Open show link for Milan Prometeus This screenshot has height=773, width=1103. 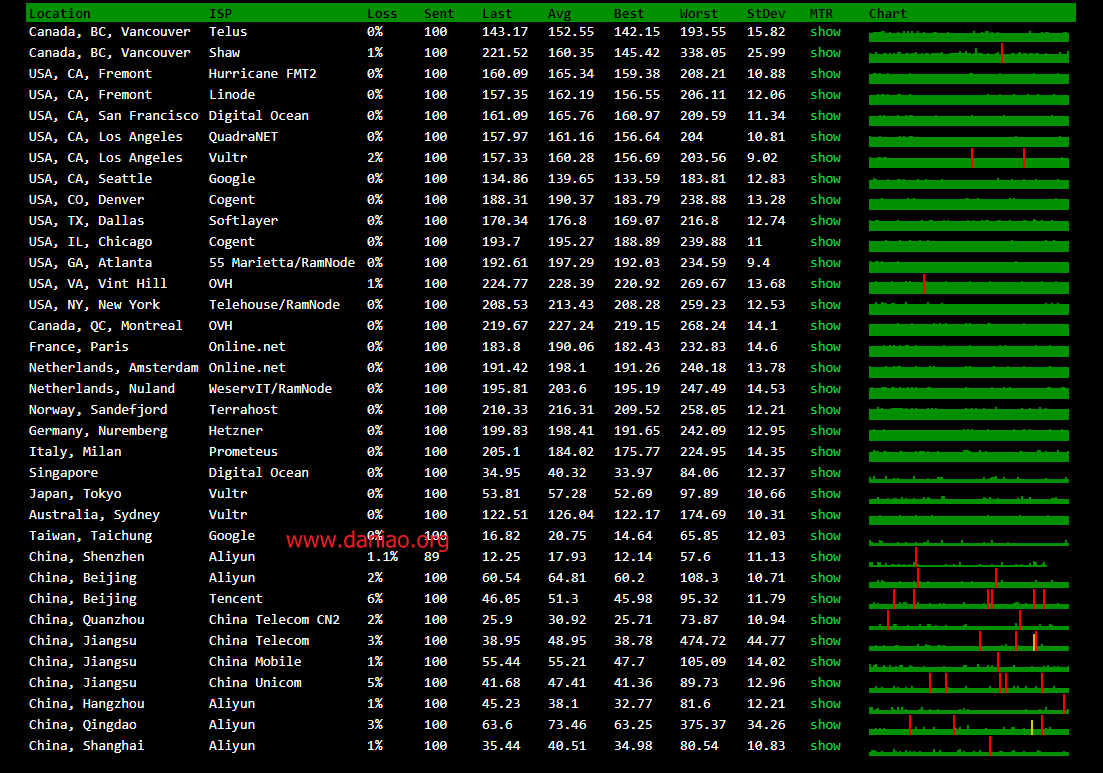[x=825, y=452]
